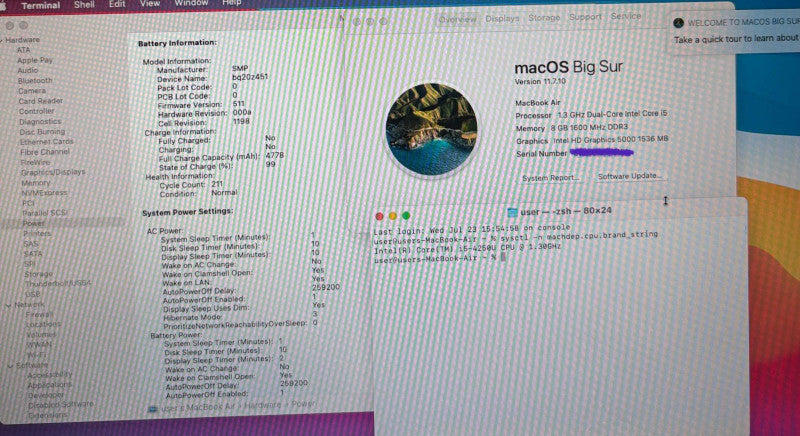Click the folder icon in Terminal title bar
Image resolution: width=800 pixels, height=436 pixels.
512,212
